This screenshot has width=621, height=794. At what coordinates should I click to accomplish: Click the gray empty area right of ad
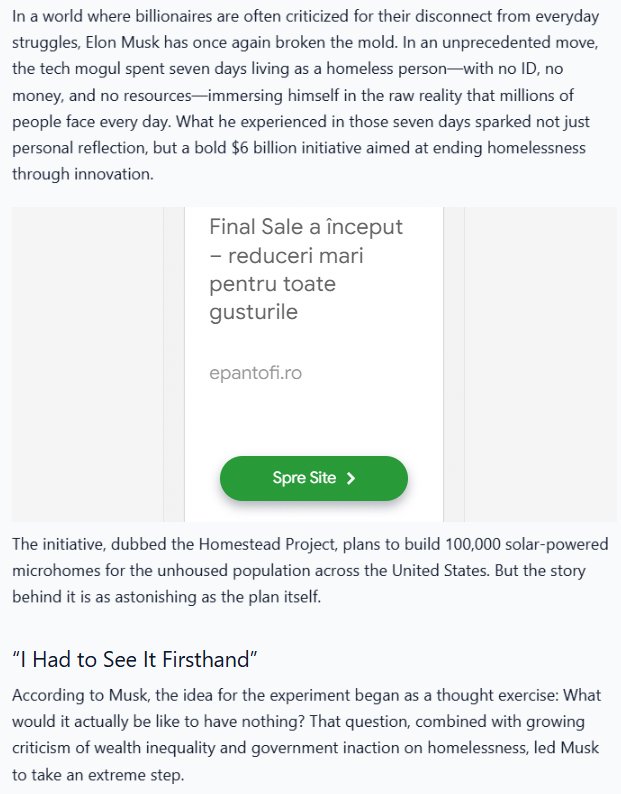(x=540, y=364)
